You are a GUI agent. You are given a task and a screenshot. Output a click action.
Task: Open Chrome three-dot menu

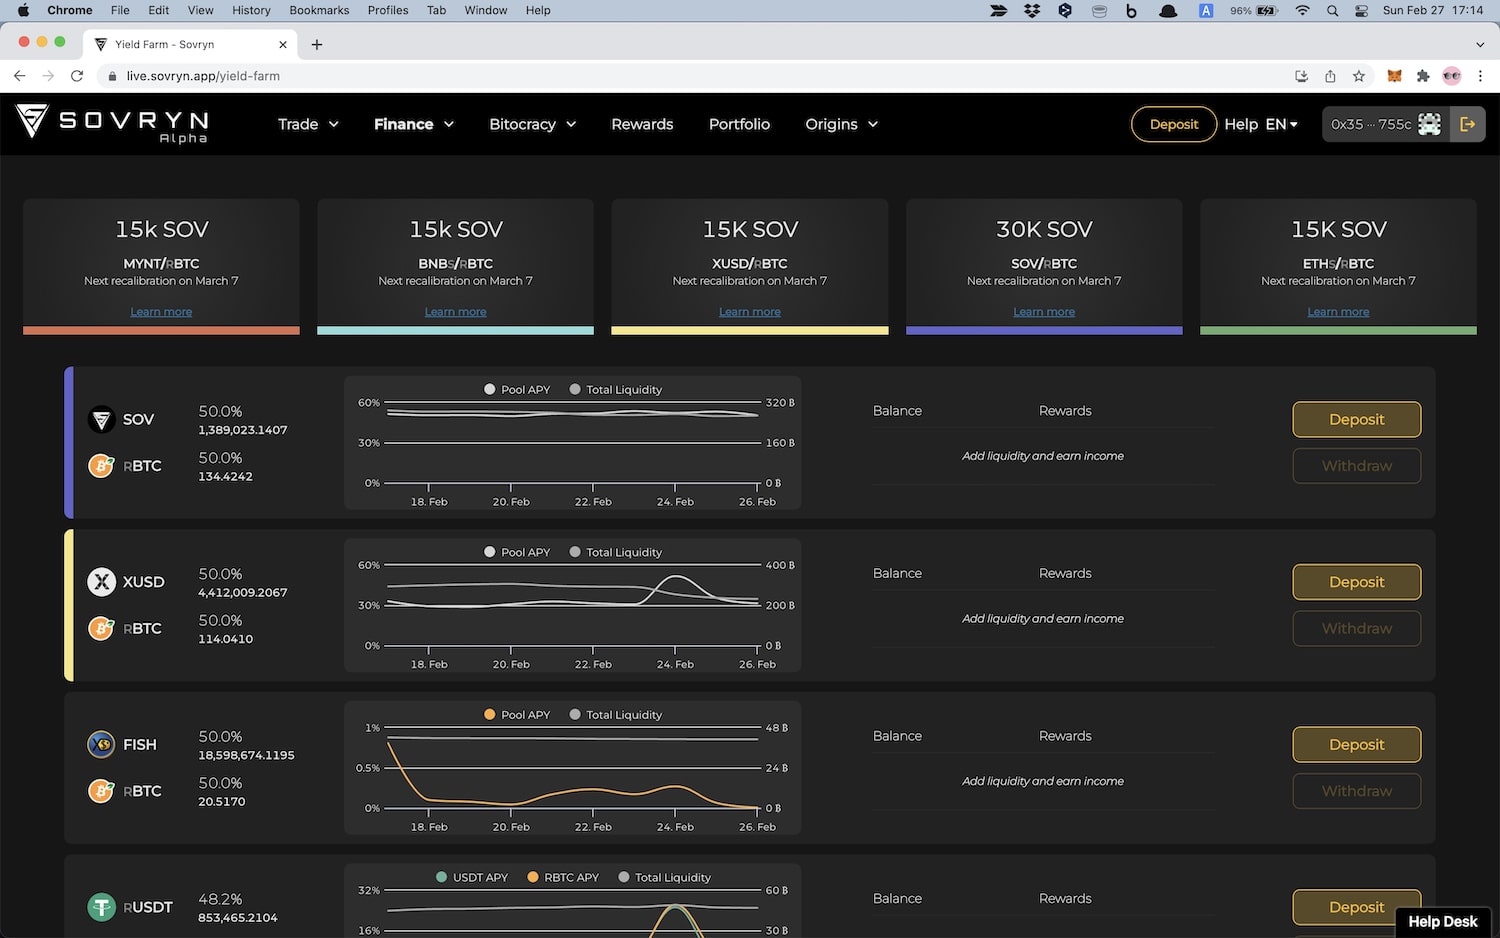[x=1481, y=76]
